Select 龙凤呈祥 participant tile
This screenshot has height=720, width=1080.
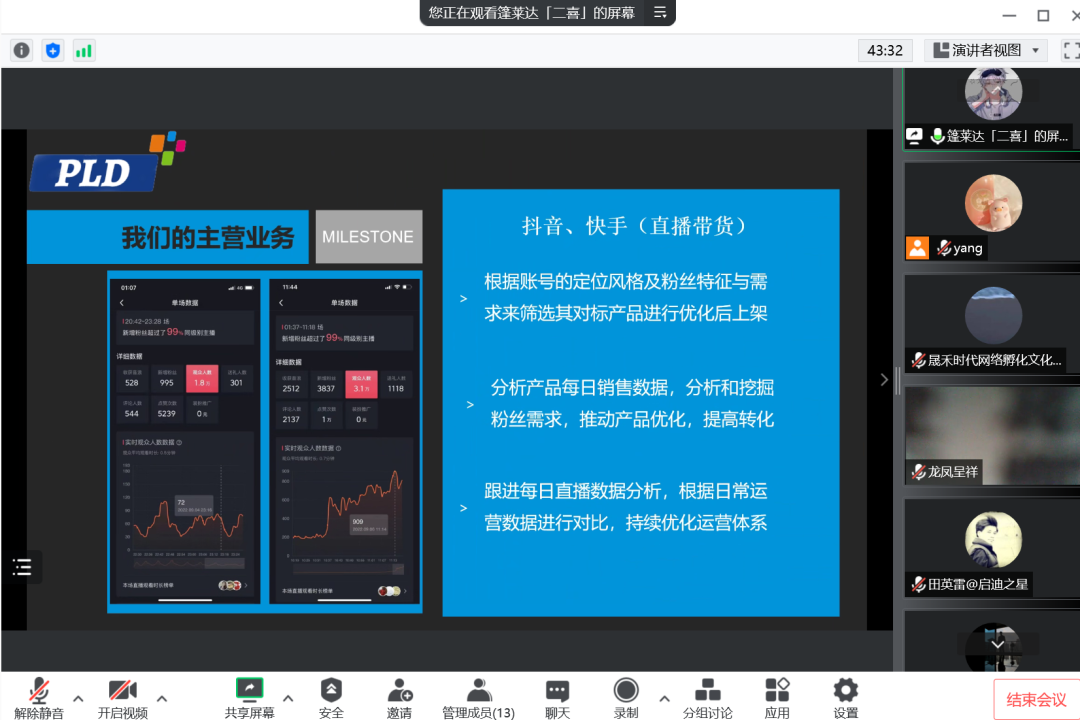click(992, 436)
